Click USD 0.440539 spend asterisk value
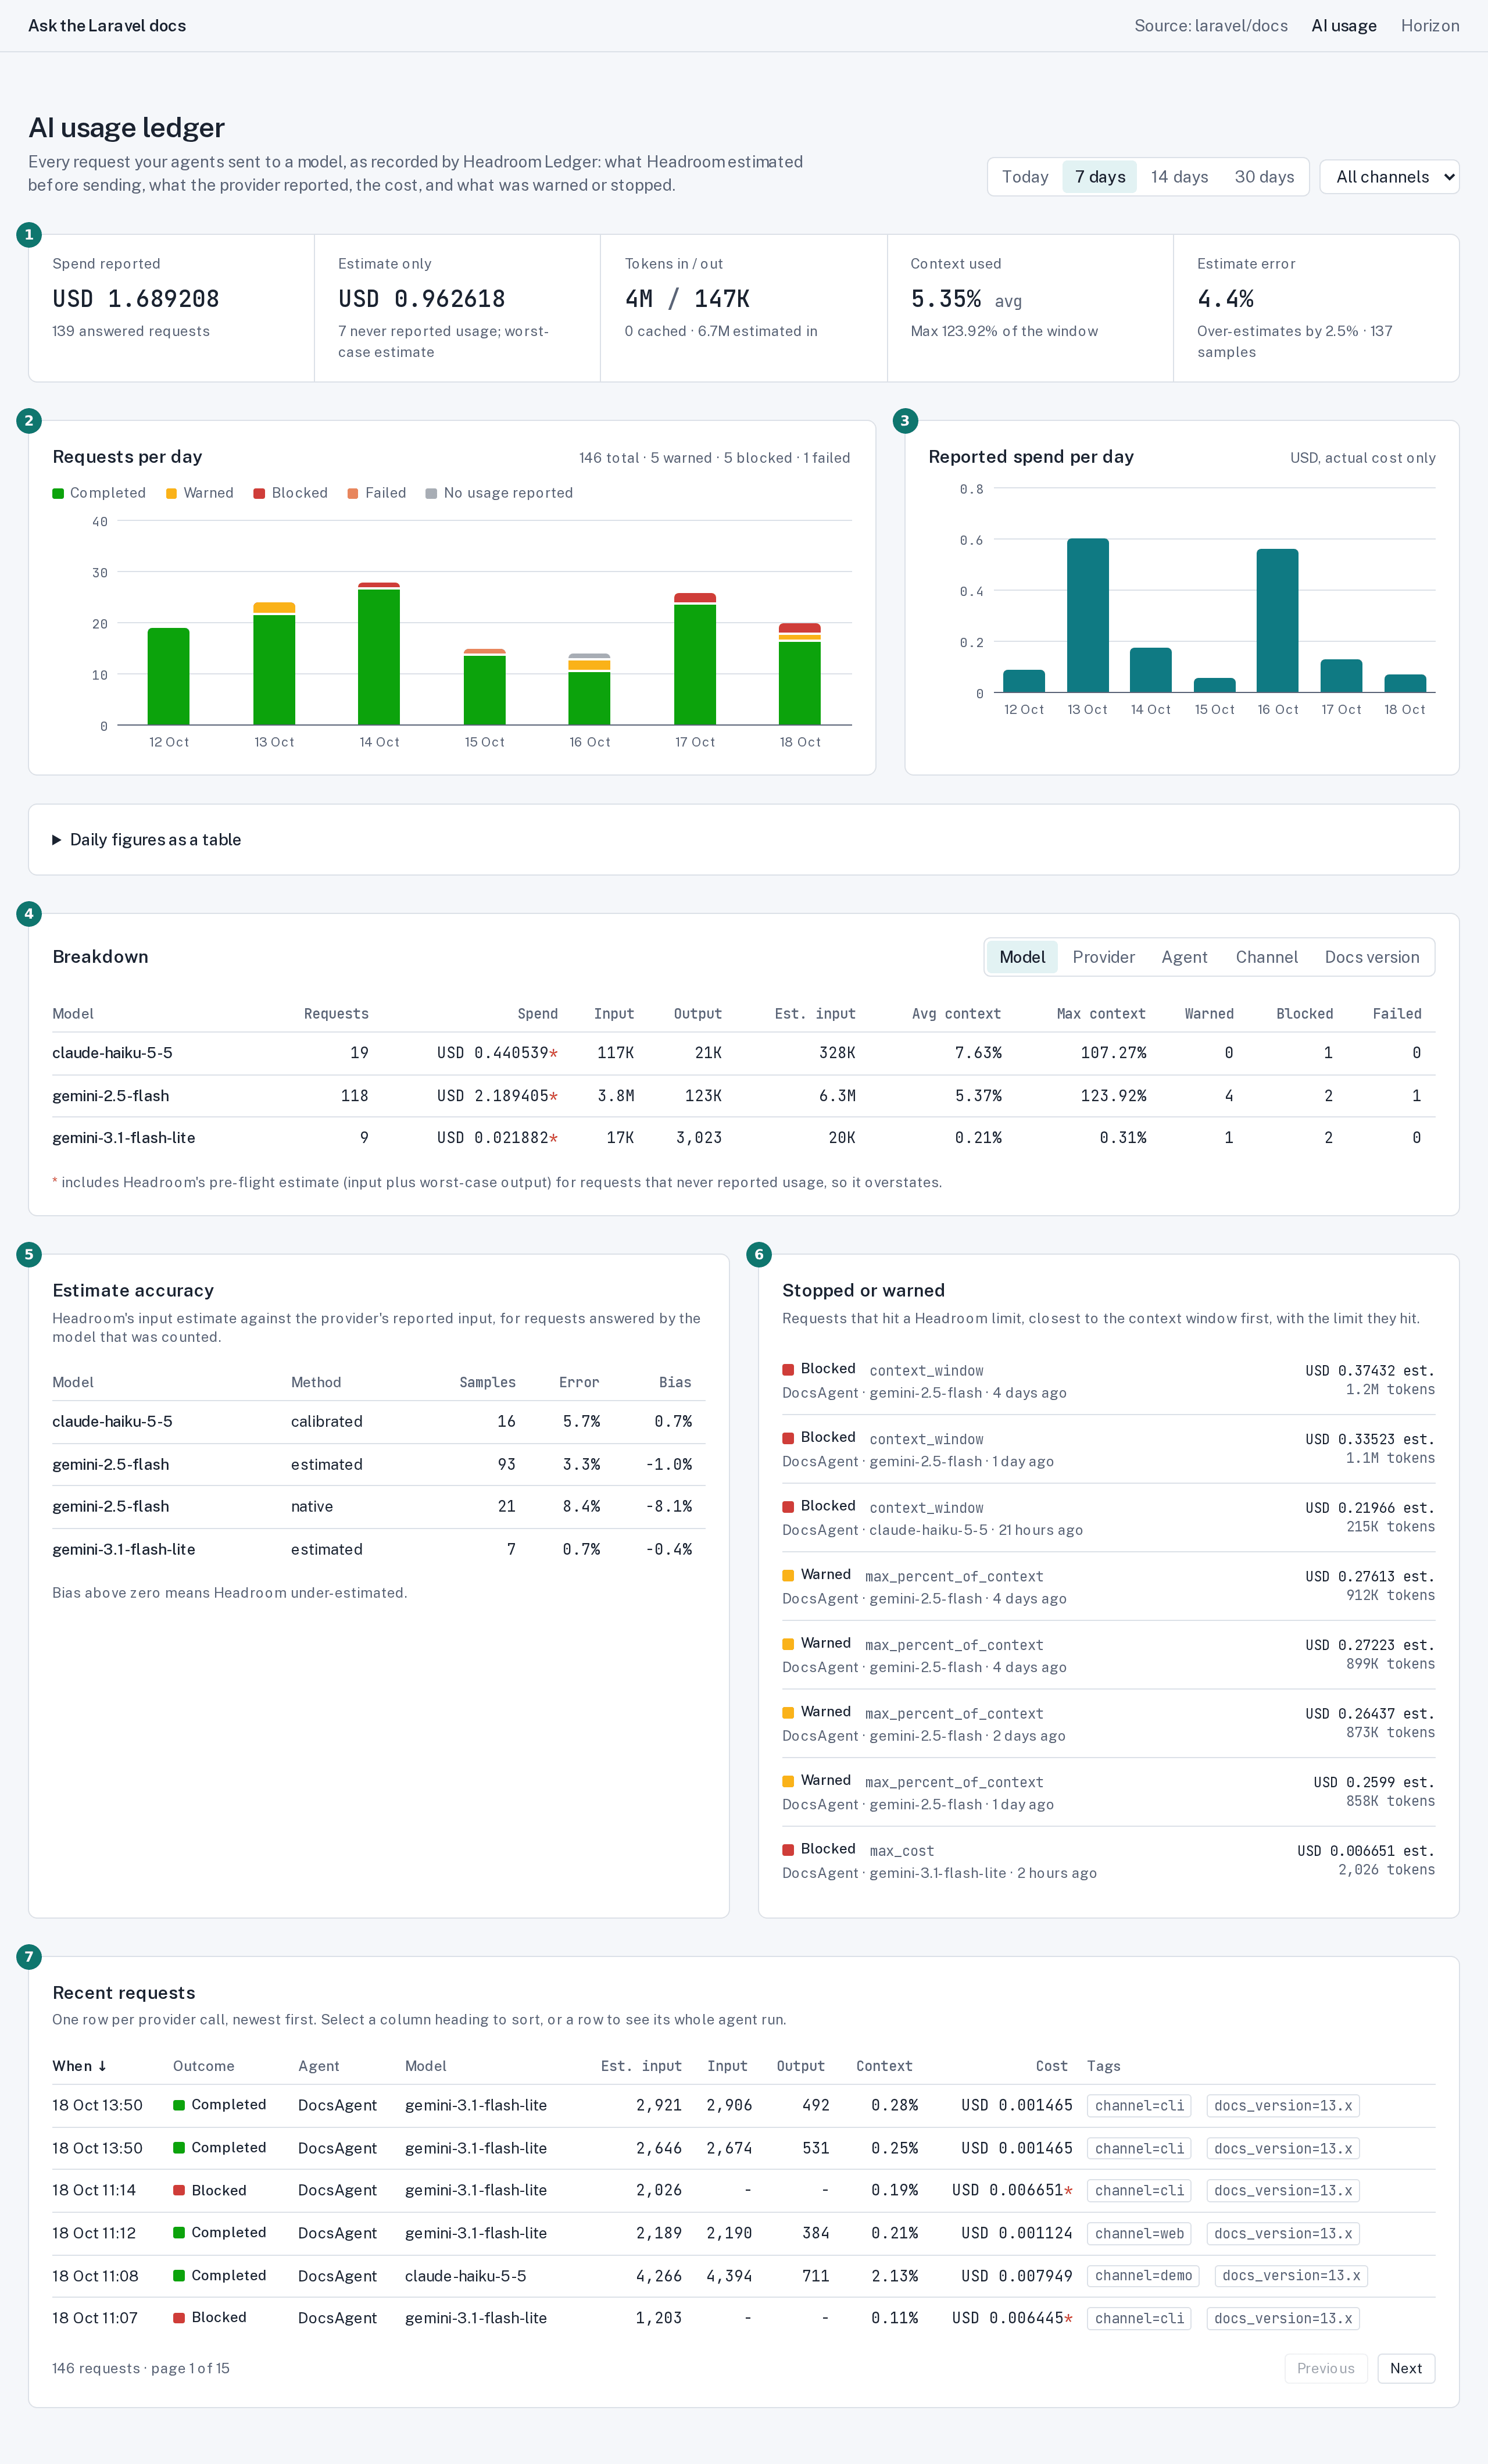Image resolution: width=1488 pixels, height=2464 pixels. pos(497,1053)
